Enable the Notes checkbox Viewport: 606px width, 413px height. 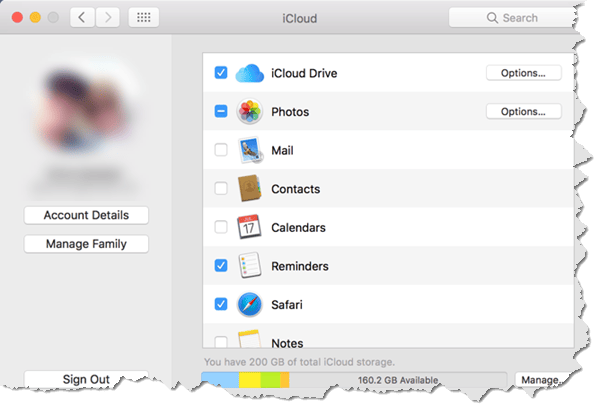[x=221, y=342]
